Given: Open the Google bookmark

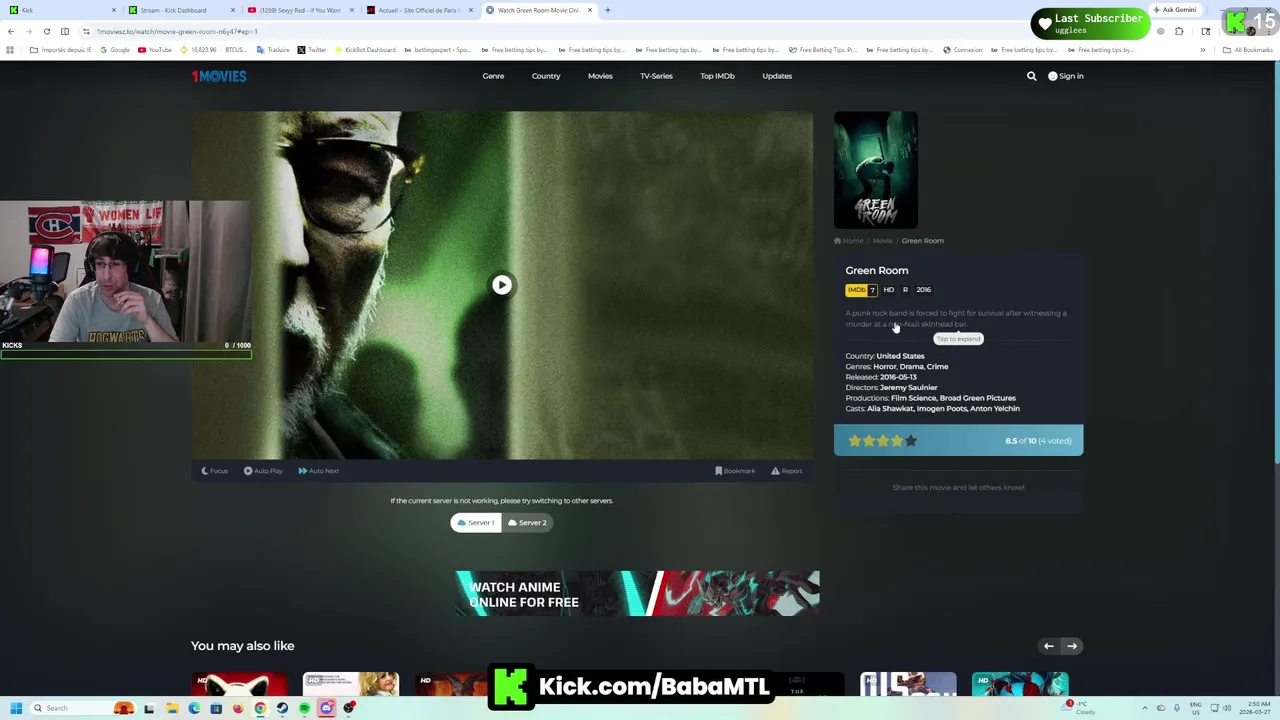Looking at the screenshot, I should pos(115,50).
